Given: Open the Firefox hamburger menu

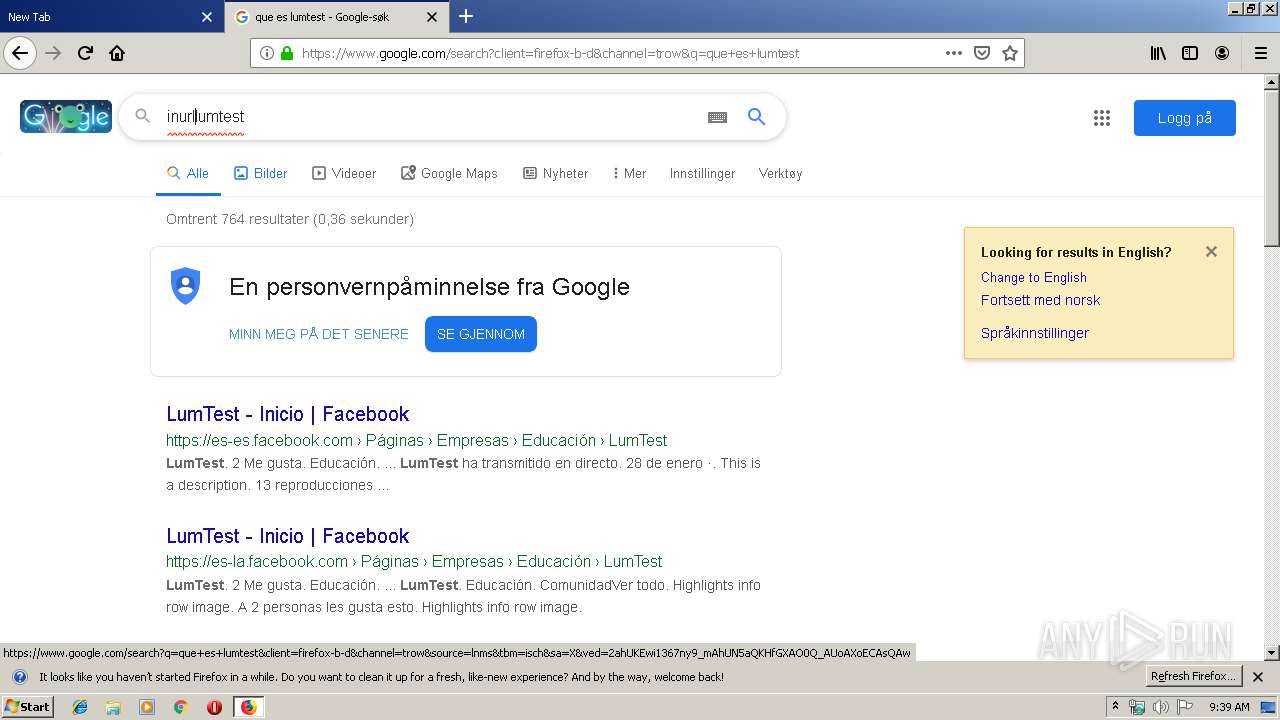Looking at the screenshot, I should point(1260,53).
